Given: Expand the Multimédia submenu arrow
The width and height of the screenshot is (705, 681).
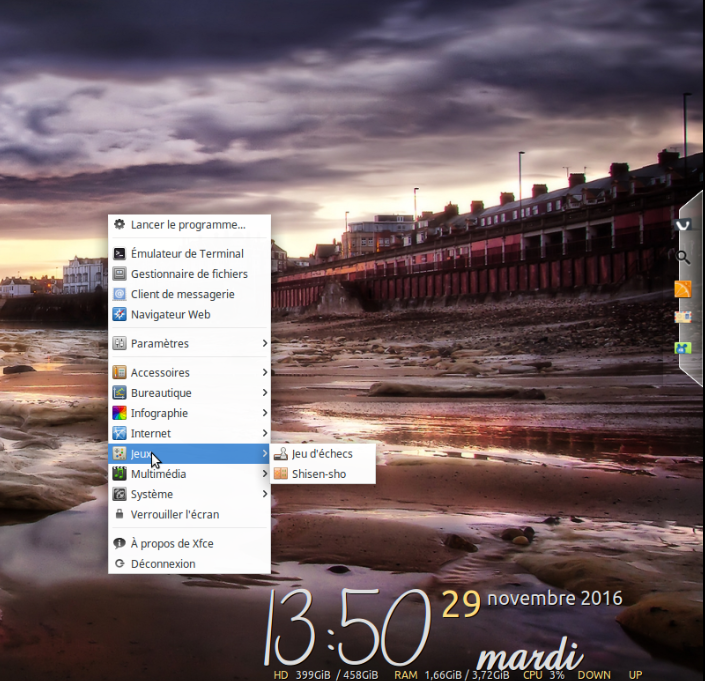Looking at the screenshot, I should [x=264, y=474].
